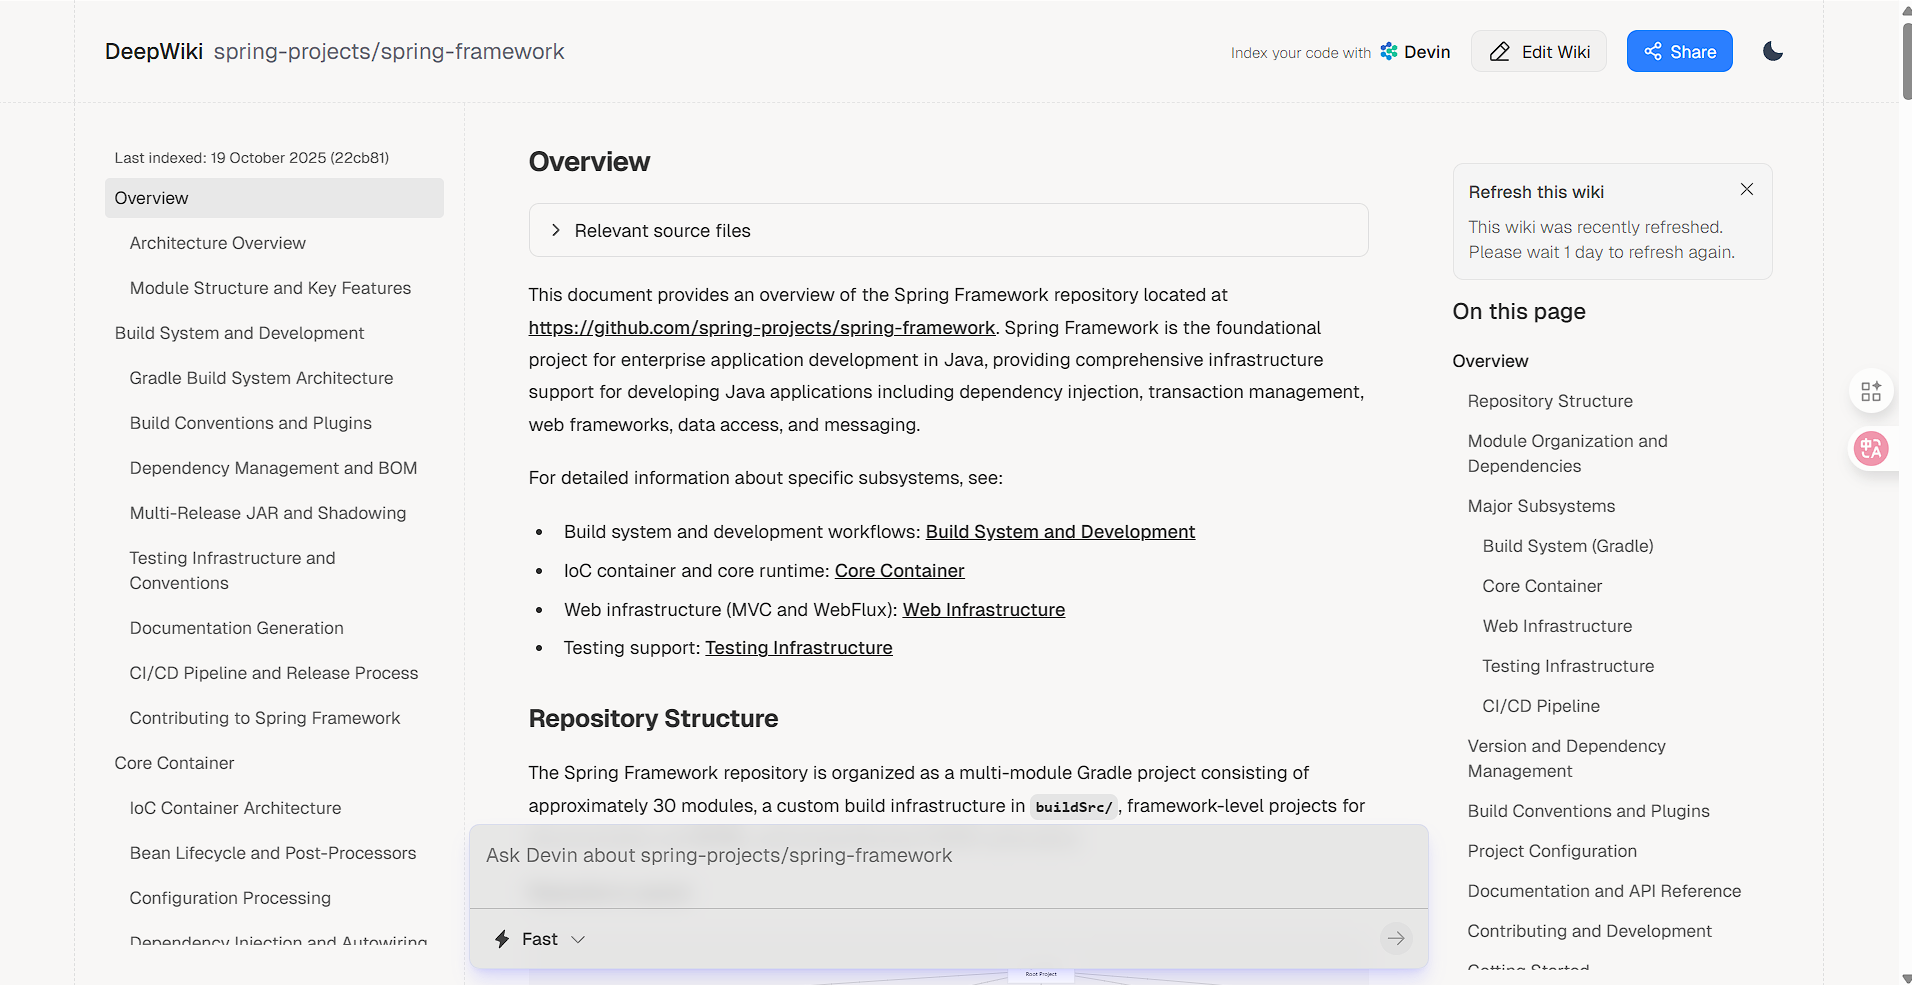Click the page vertical scrollbar thumb

pos(1906,60)
